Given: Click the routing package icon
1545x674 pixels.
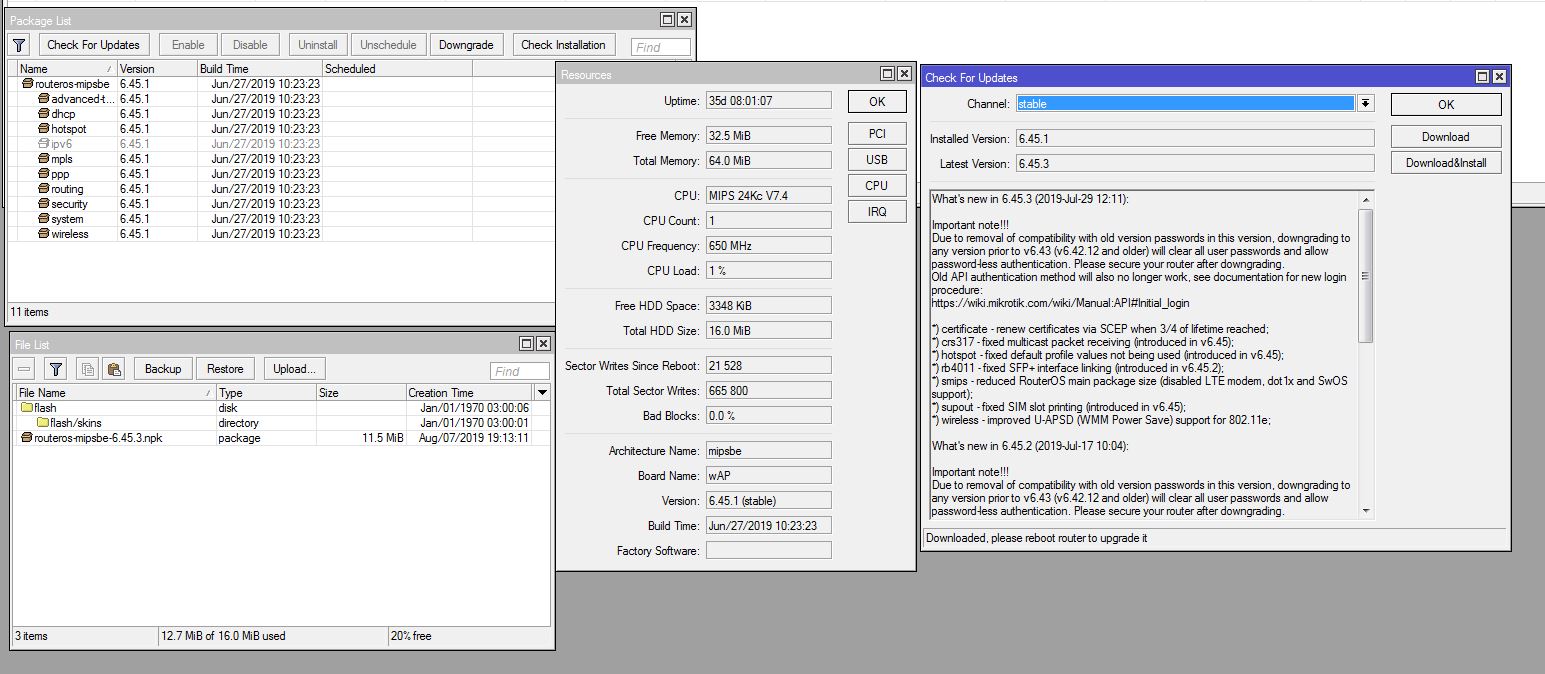Looking at the screenshot, I should click(44, 189).
